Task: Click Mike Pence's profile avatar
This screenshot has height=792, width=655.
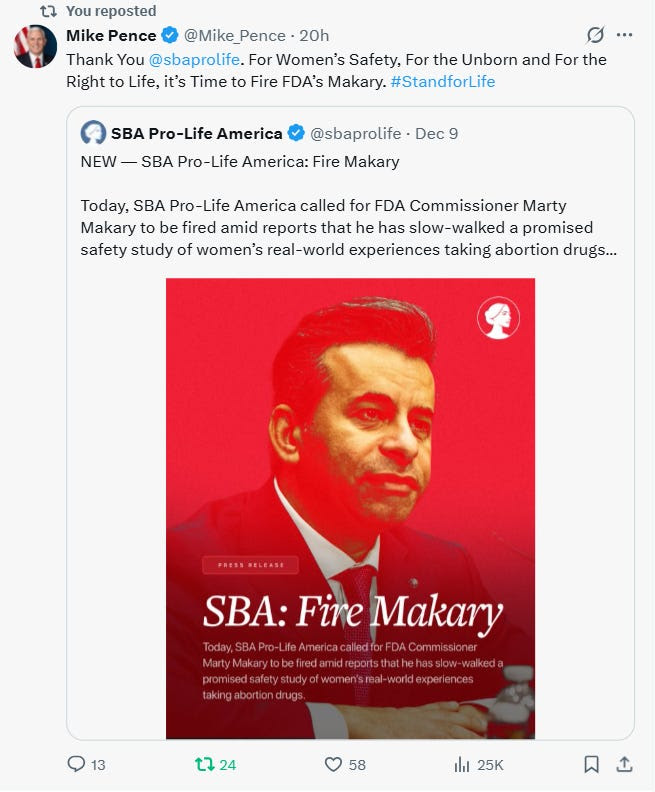Action: click(x=35, y=46)
